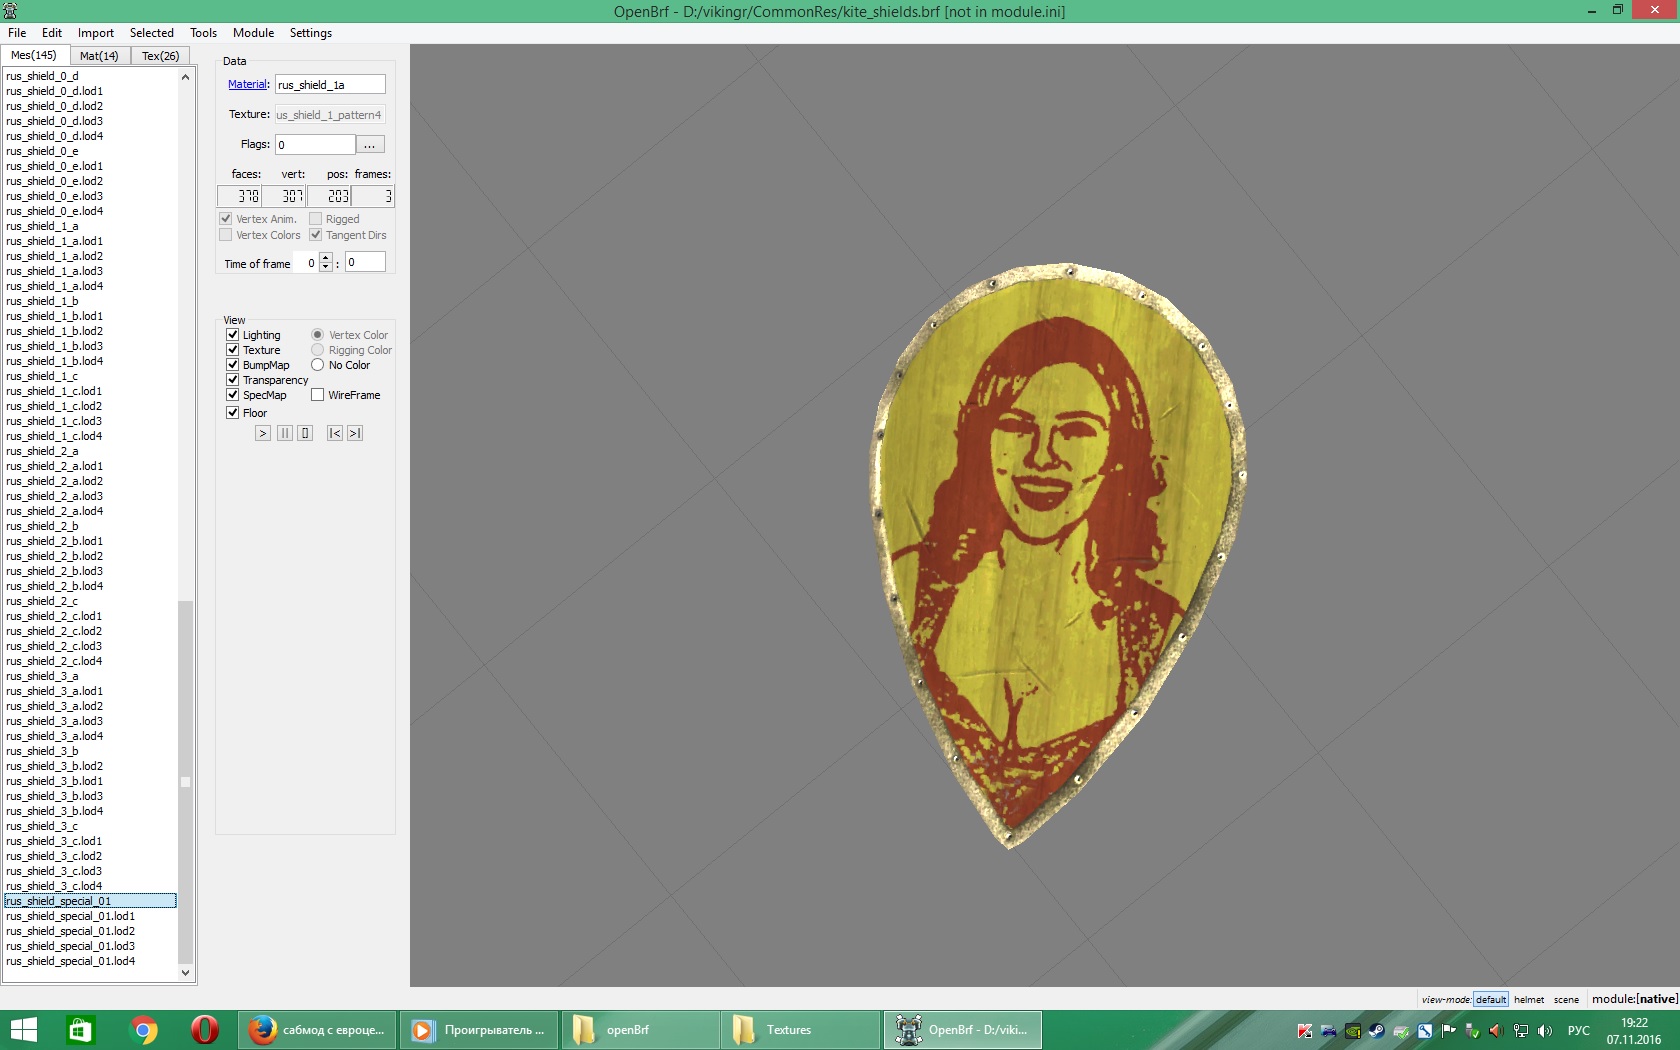Viewport: 1680px width, 1050px height.
Task: Select the No Color radio button
Action: 317,365
